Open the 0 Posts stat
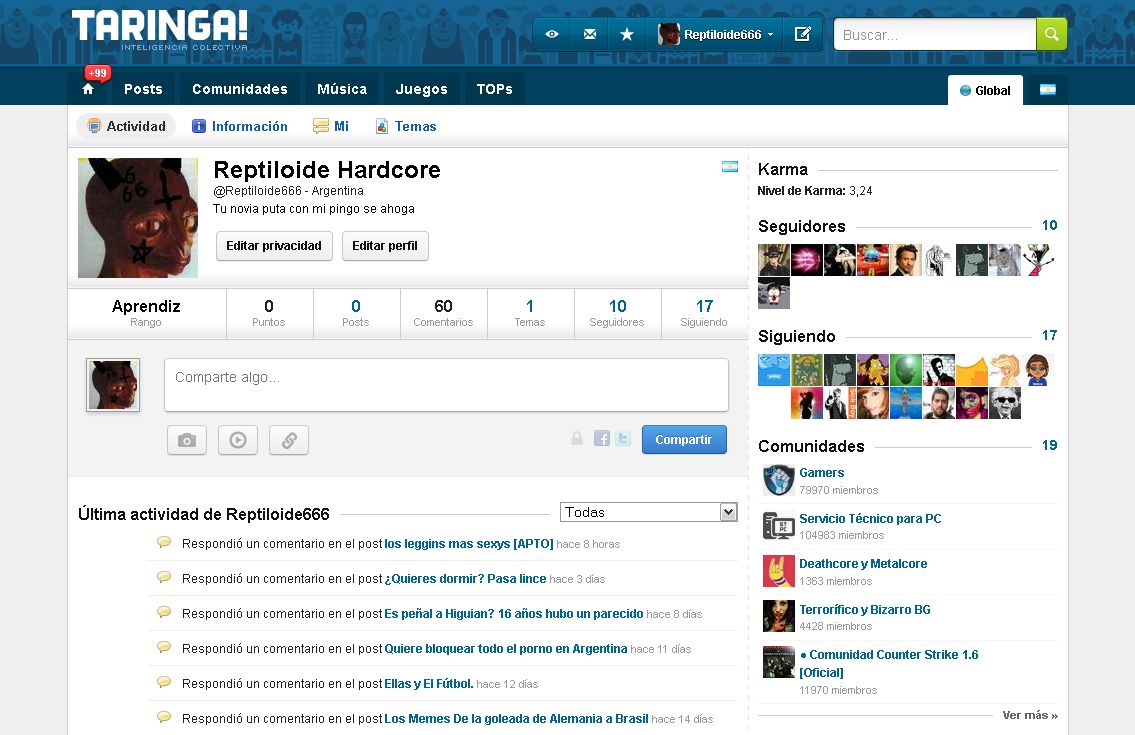 [355, 313]
